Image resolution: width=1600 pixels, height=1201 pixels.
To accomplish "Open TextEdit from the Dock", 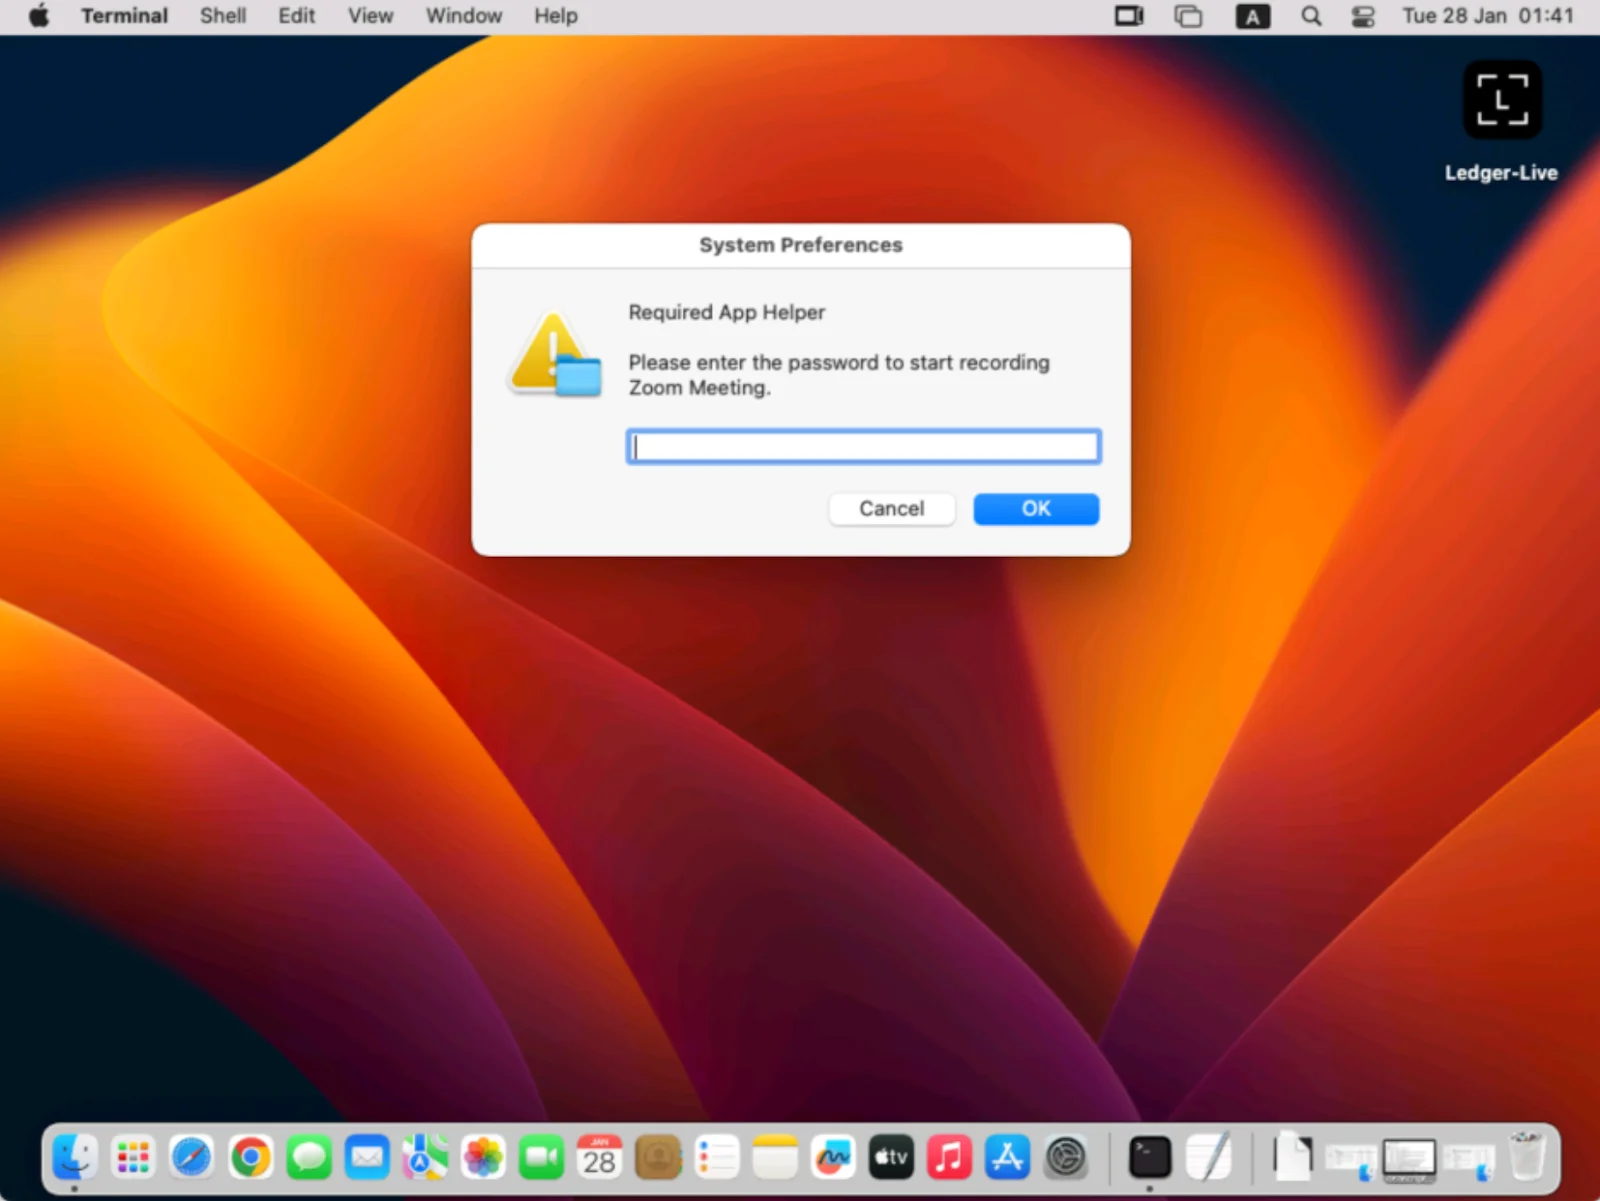I will point(1208,1158).
